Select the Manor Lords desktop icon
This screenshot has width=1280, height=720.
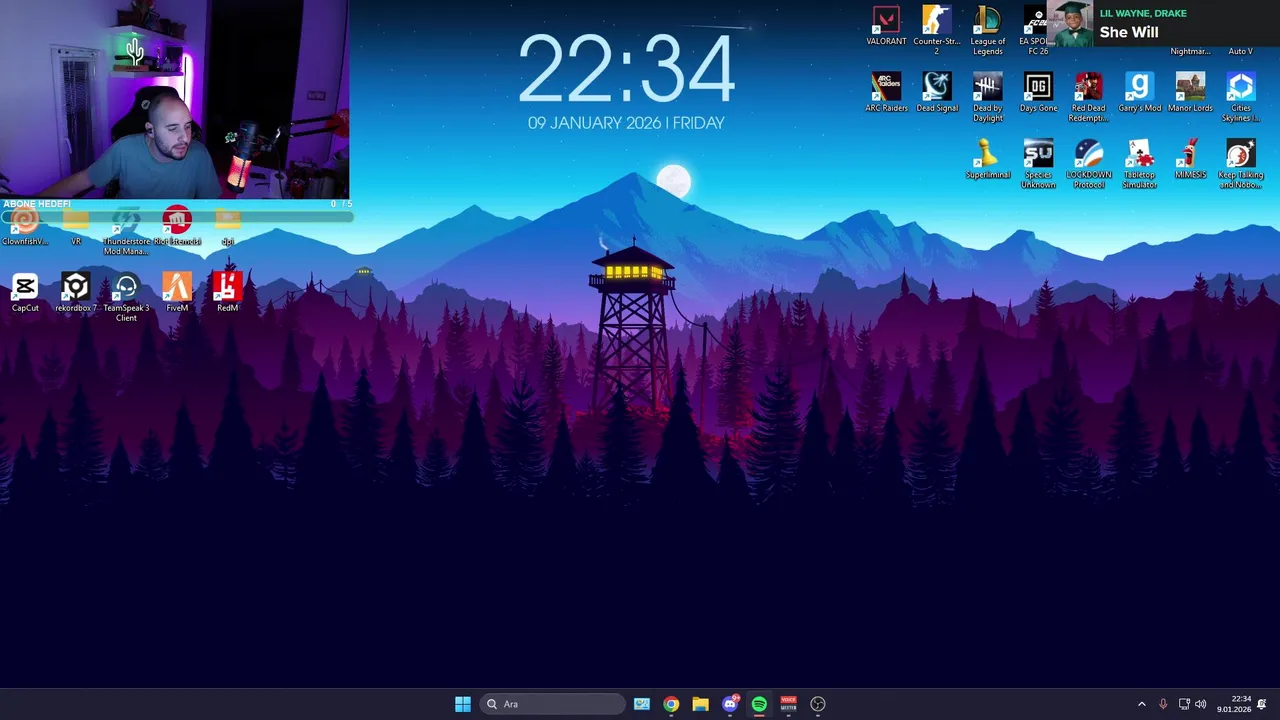[1190, 93]
